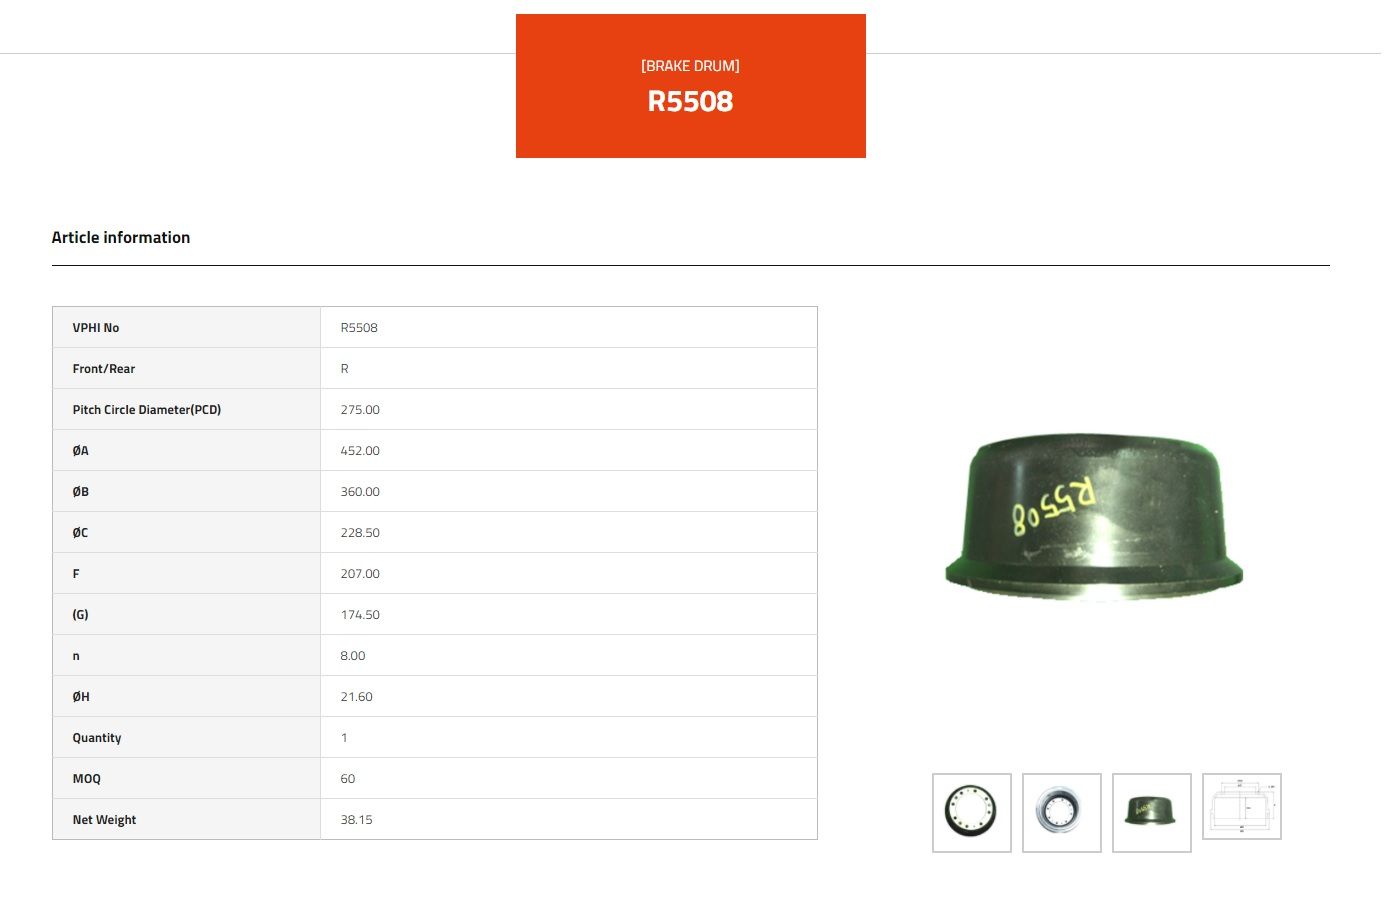Screen dimensions: 1385x923
Task: Click the Front/Rear row label
Action: click(x=104, y=369)
